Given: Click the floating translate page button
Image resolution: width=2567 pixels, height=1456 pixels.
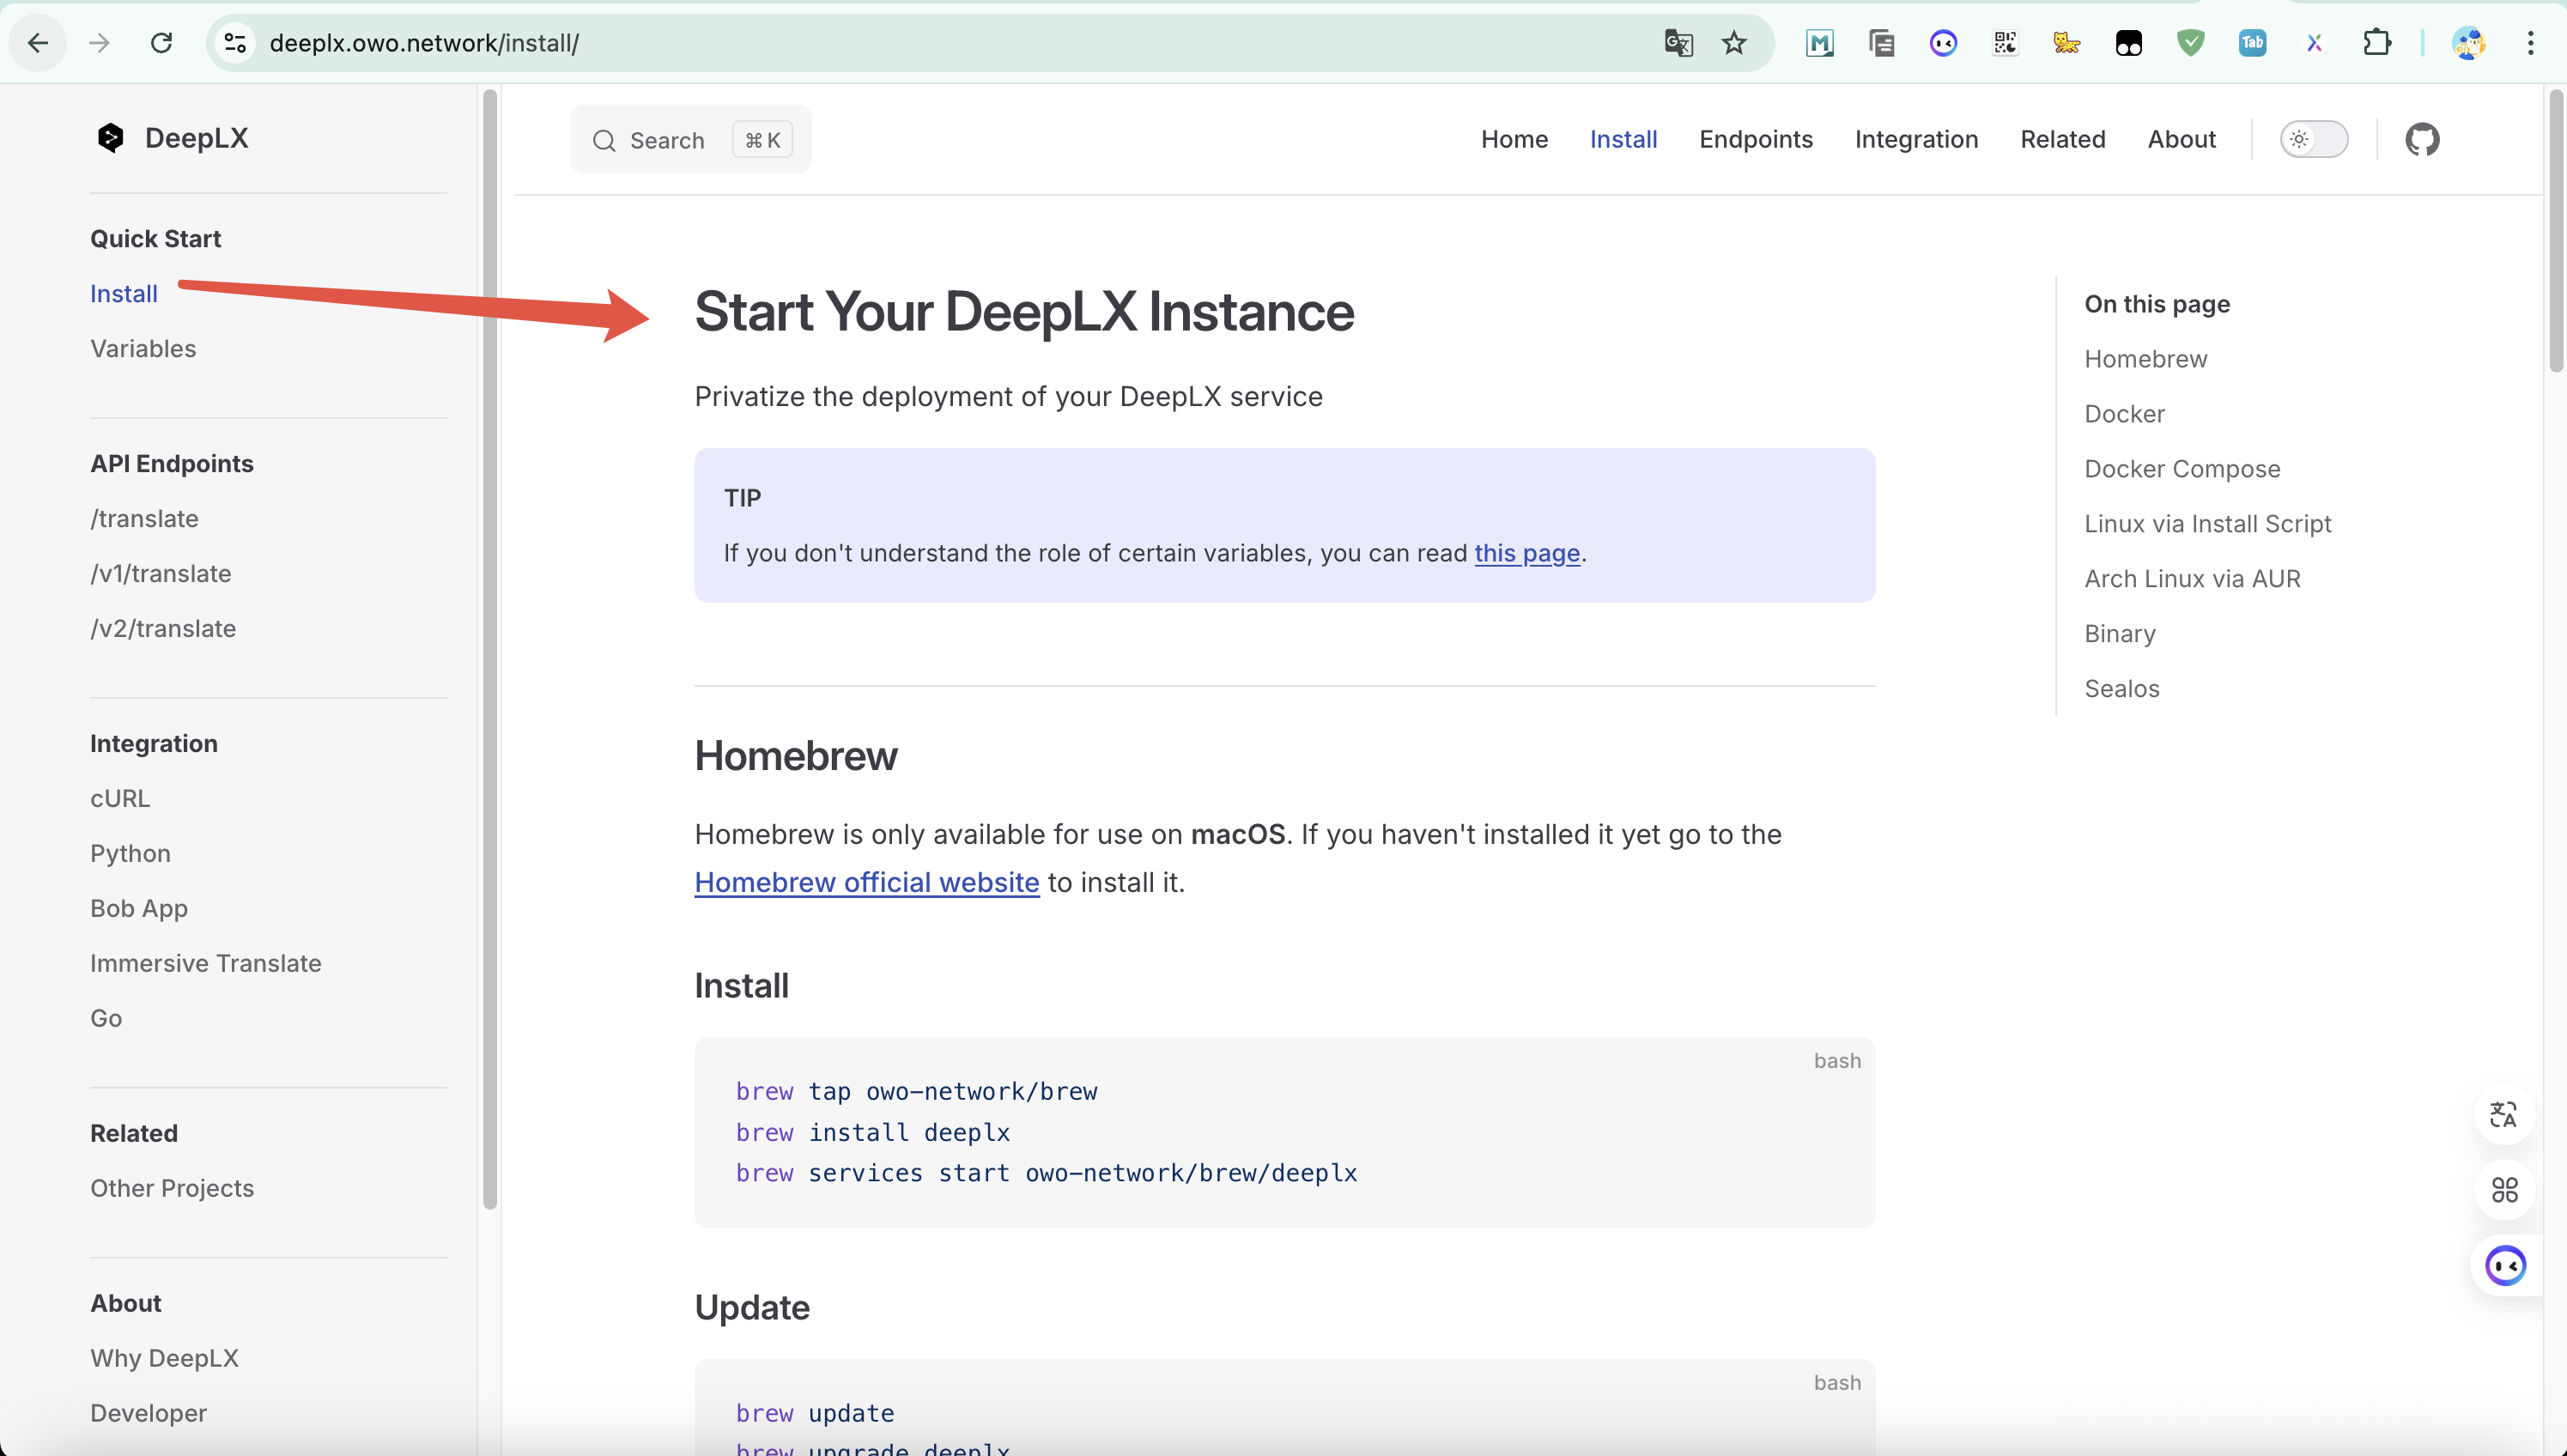Looking at the screenshot, I should [2504, 1114].
